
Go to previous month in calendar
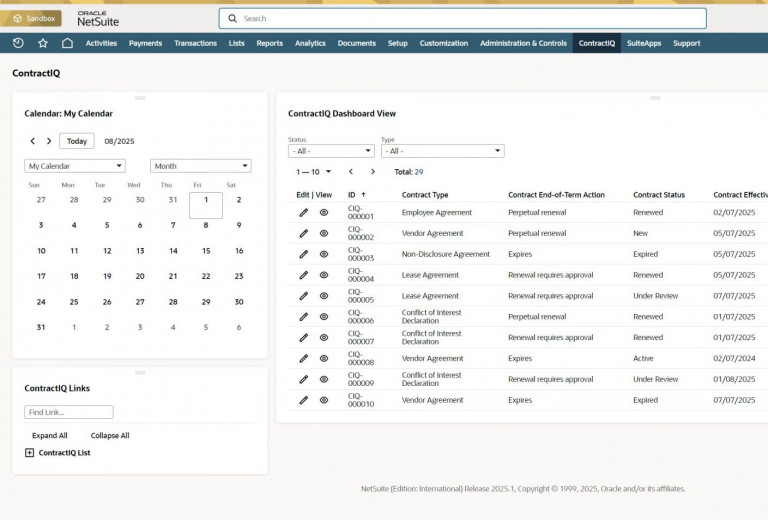point(33,141)
